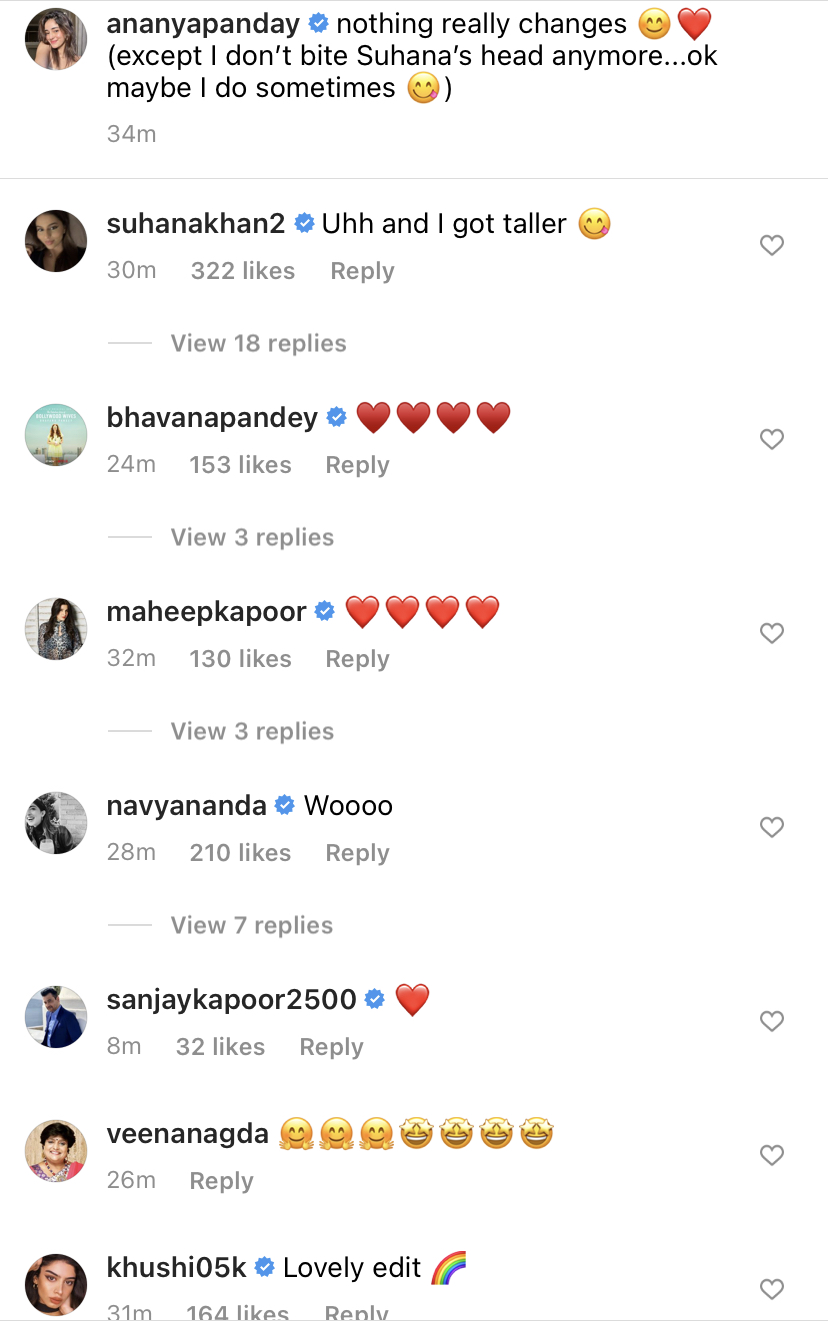View the 322 likes on suhanakhan2's comment
The height and width of the screenshot is (1337, 828).
click(x=243, y=270)
